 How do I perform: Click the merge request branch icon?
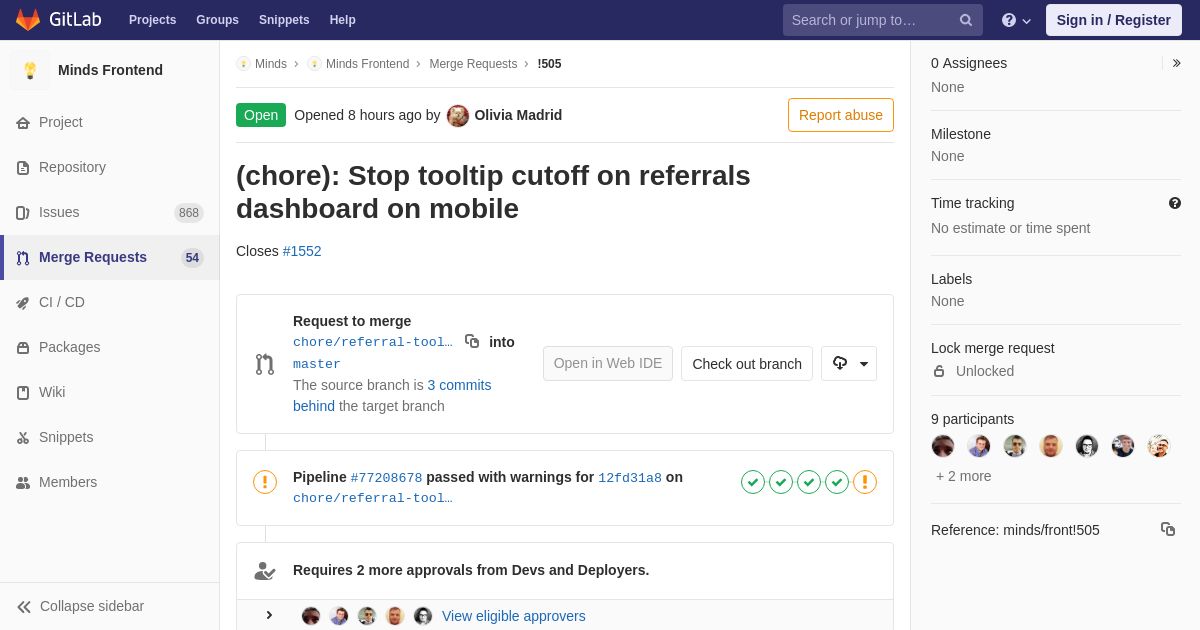[265, 364]
